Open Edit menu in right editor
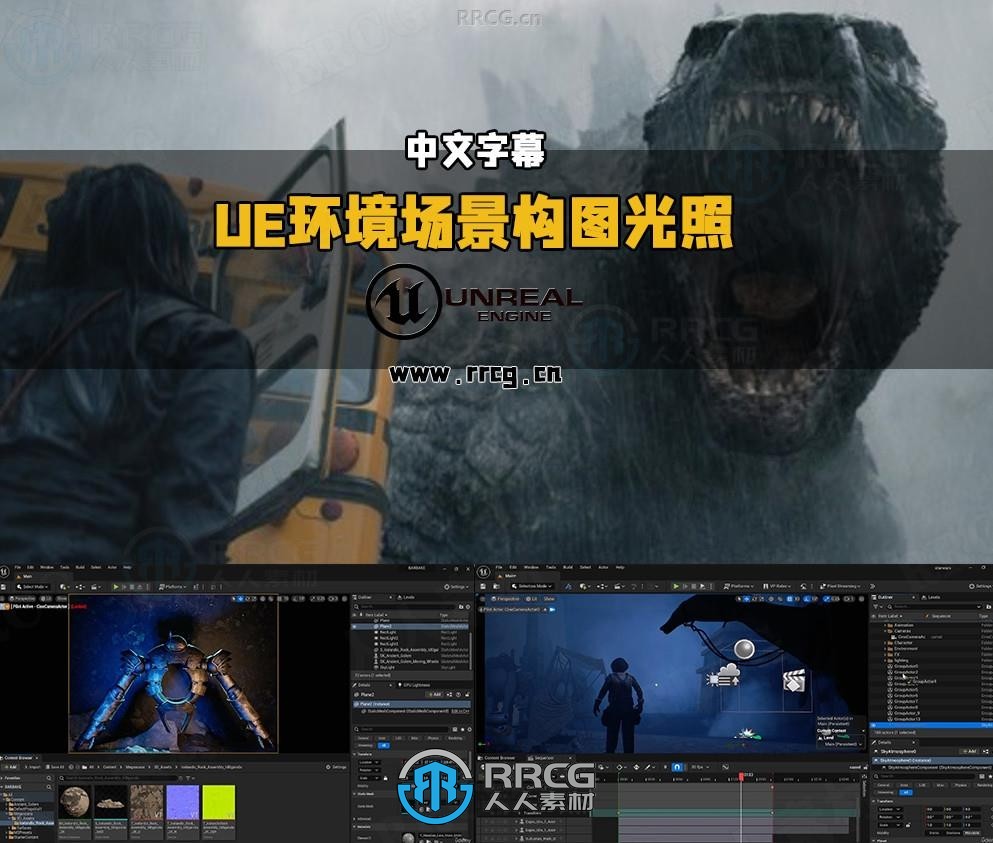This screenshot has width=993, height=843. (x=513, y=567)
